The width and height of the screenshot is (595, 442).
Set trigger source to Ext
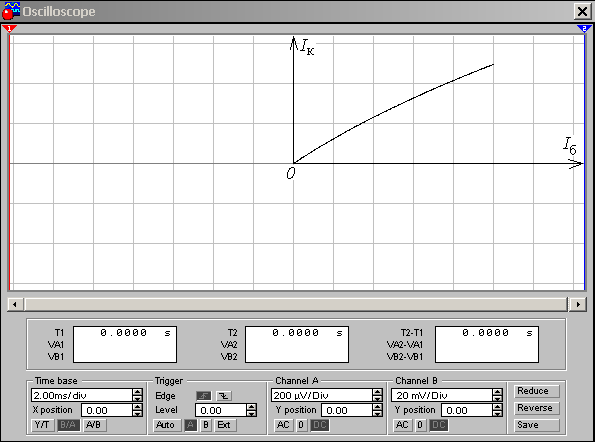pyautogui.click(x=225, y=425)
